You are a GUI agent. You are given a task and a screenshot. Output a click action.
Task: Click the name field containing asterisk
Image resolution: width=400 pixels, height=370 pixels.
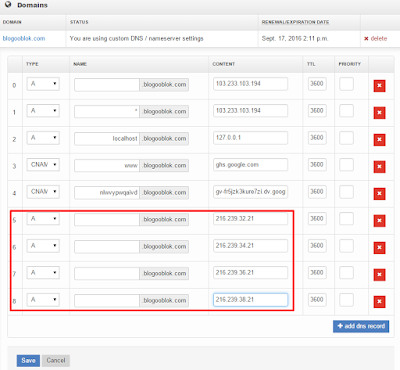pos(107,112)
